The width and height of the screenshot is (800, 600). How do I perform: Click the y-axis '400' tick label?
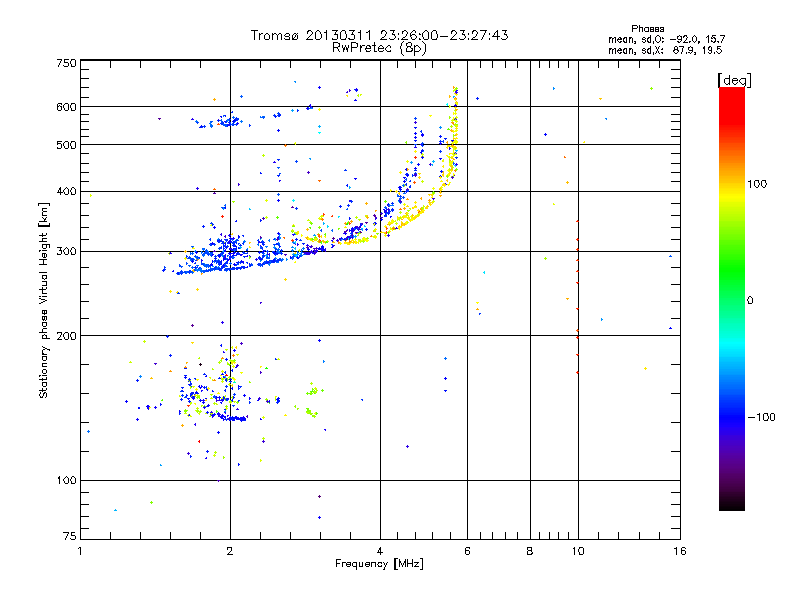point(66,191)
